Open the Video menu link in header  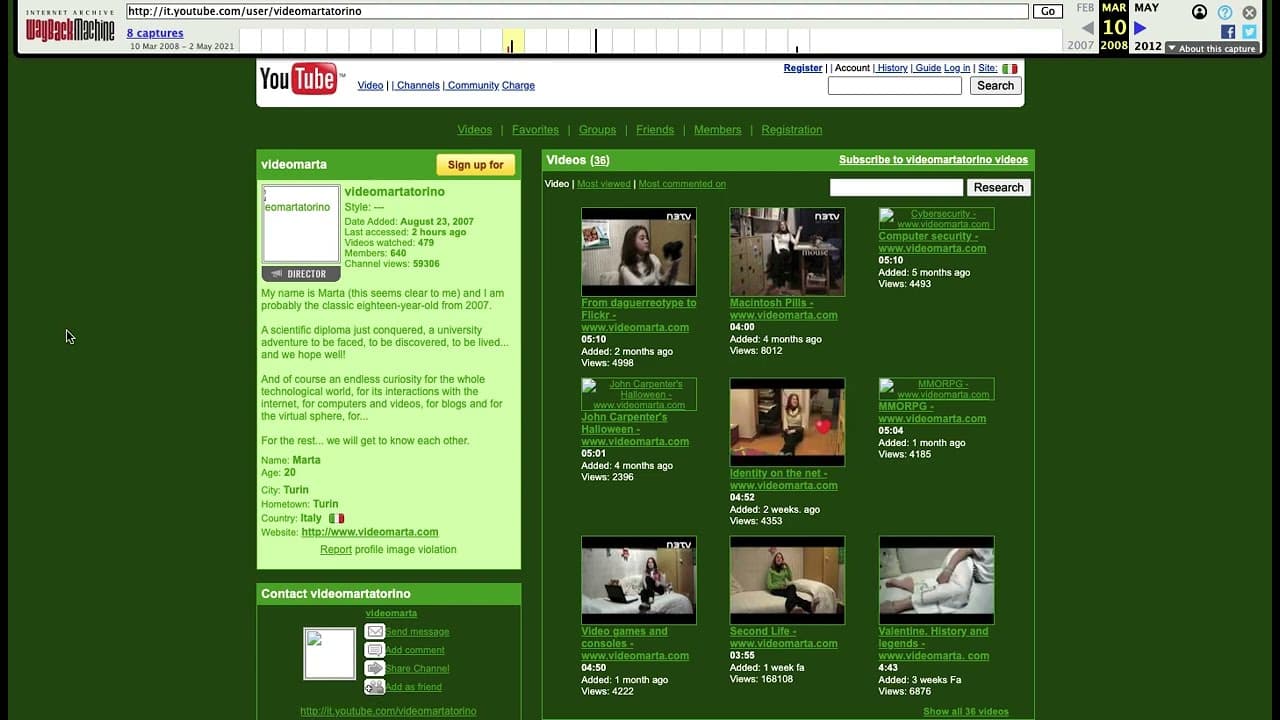[371, 86]
